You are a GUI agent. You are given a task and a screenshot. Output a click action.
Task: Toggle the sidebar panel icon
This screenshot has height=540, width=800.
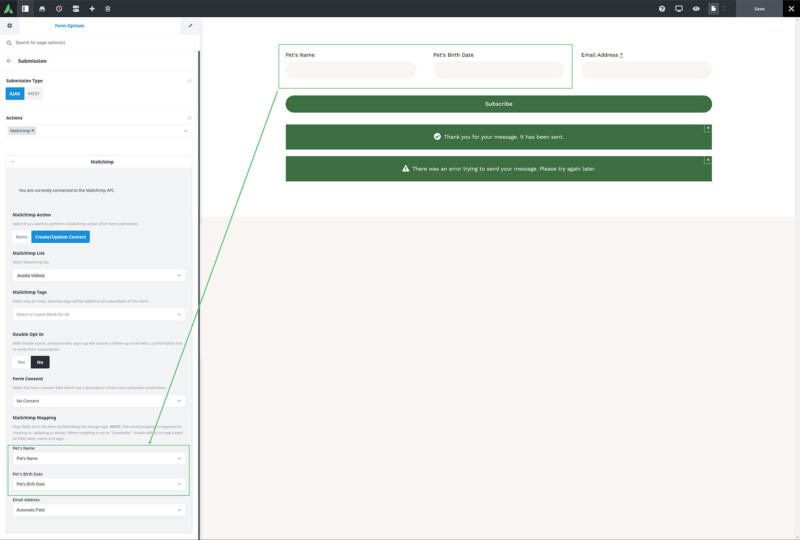pos(25,9)
